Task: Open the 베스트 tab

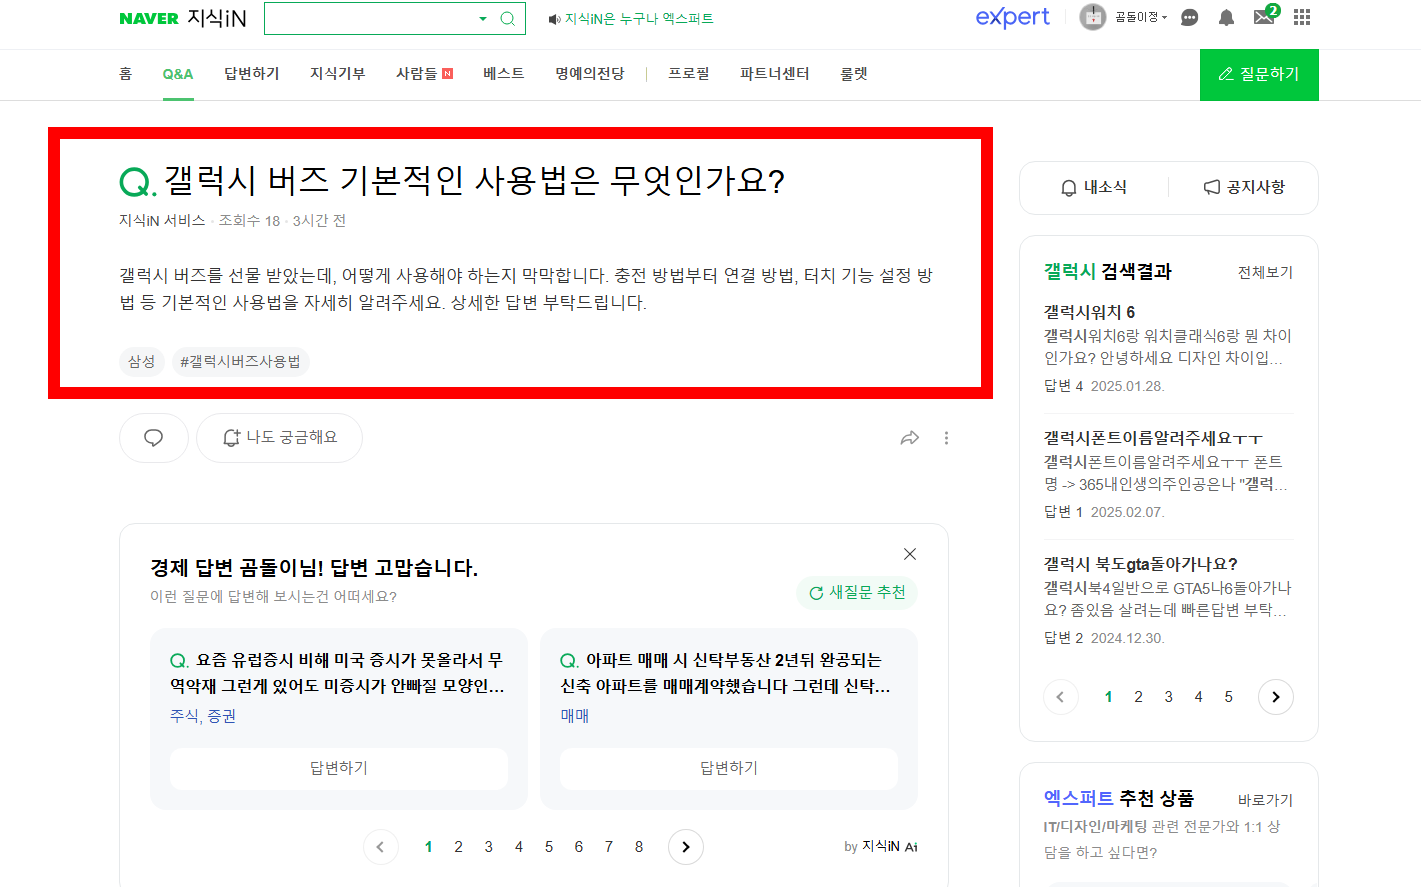Action: (x=504, y=74)
